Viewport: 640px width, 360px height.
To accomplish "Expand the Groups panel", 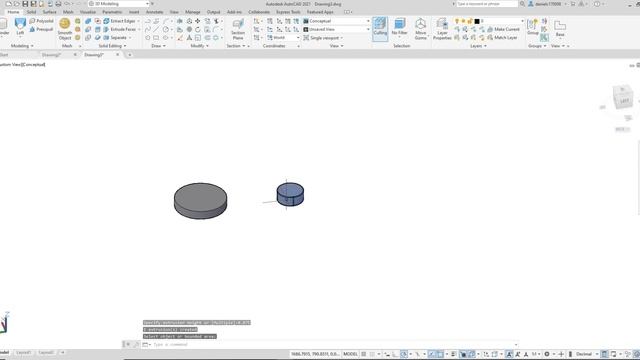I will 537,46.
